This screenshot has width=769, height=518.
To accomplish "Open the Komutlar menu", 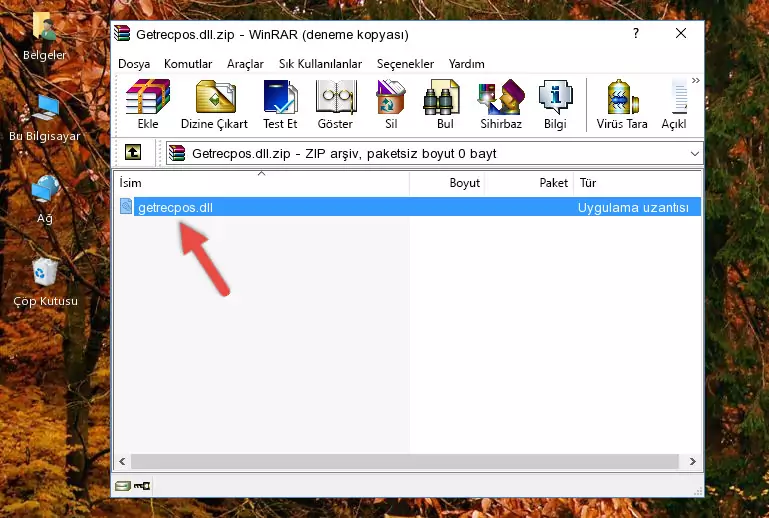I will click(188, 64).
